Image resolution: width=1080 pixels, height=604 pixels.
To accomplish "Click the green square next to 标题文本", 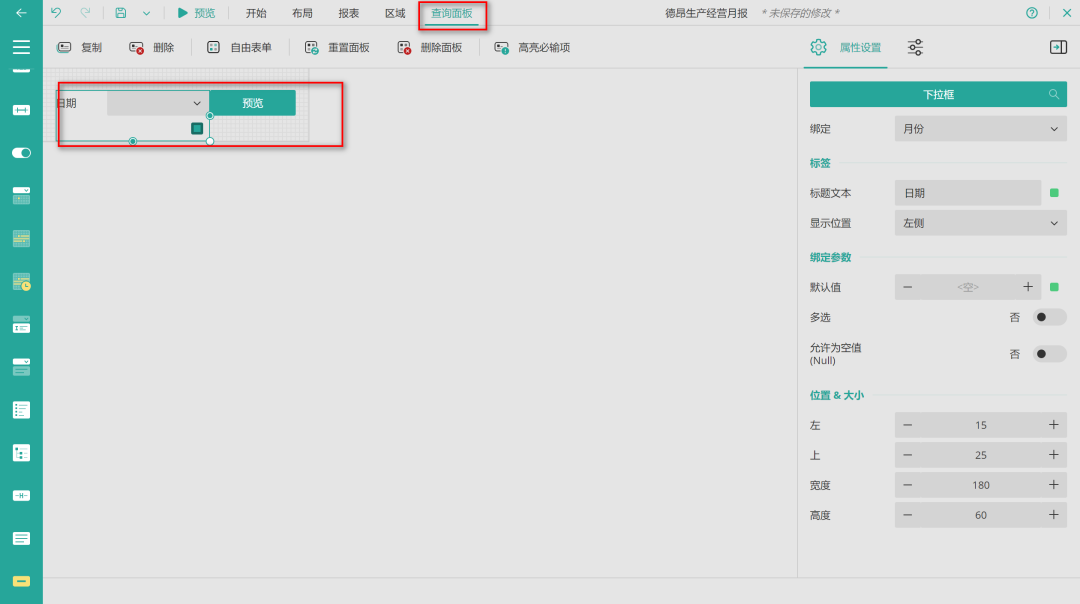I will pos(1054,193).
